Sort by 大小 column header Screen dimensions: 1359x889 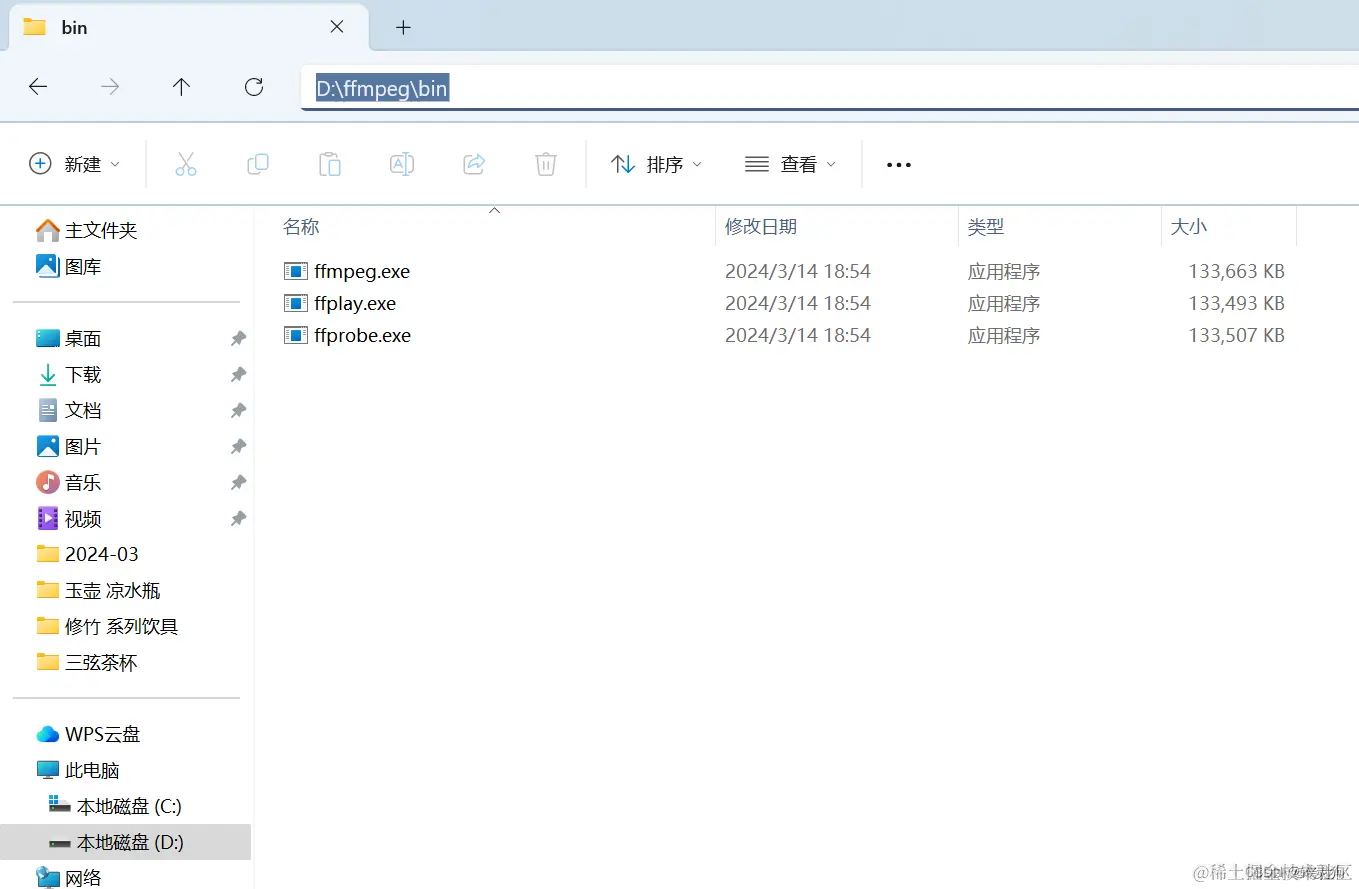tap(1189, 227)
